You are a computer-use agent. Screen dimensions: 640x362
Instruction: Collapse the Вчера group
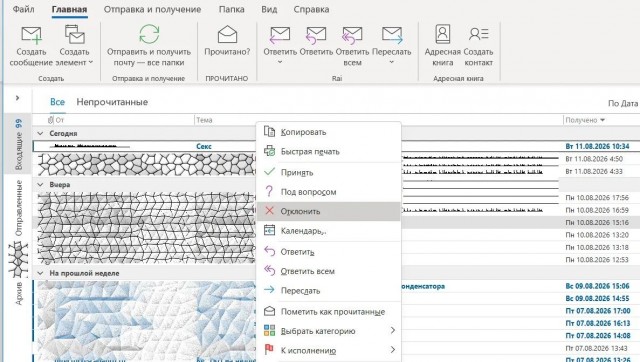coord(40,184)
